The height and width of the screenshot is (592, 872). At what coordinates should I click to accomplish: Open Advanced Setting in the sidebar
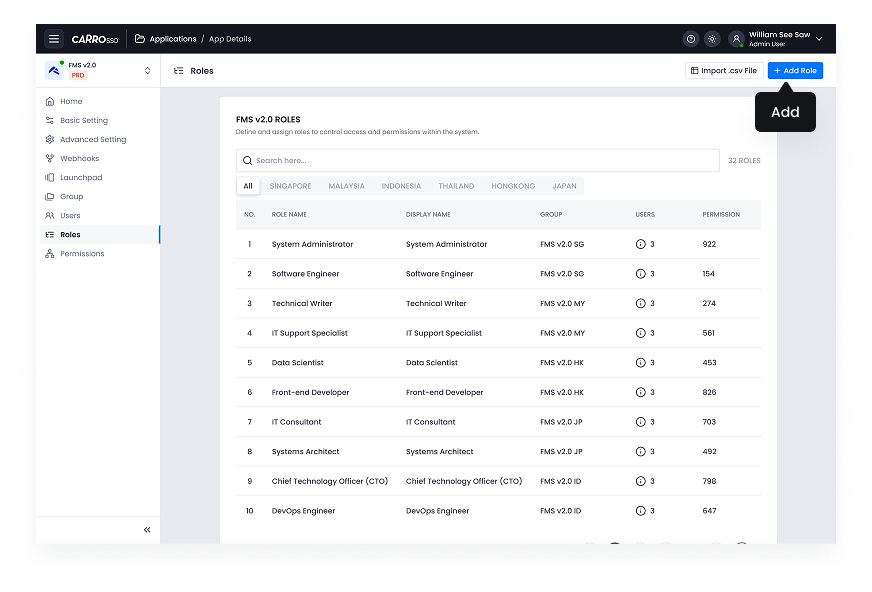[92, 140]
